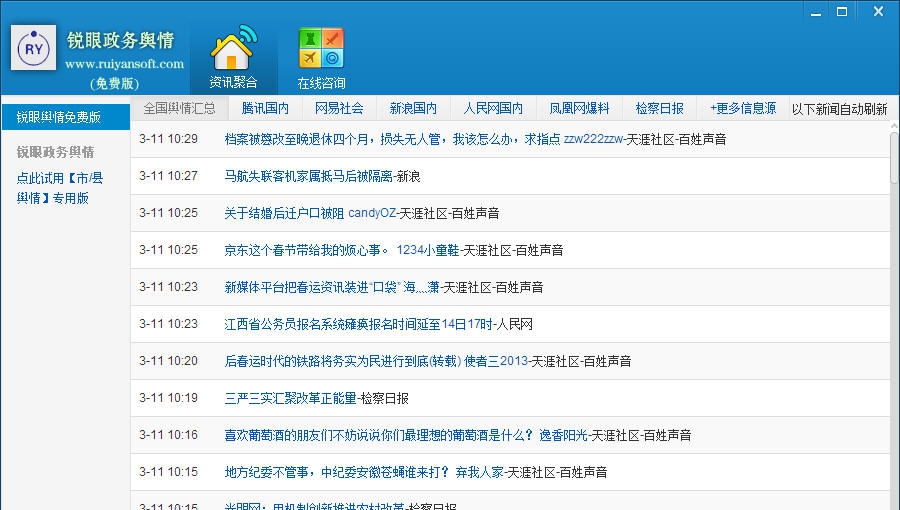Open the 资讯聚合 home icon
Image resolution: width=900 pixels, height=510 pixels.
[x=233, y=57]
